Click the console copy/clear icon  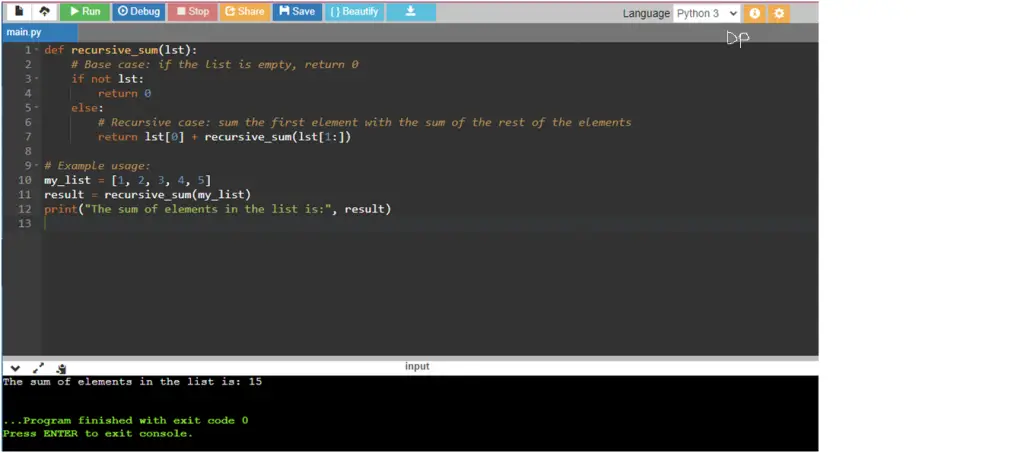click(x=61, y=368)
